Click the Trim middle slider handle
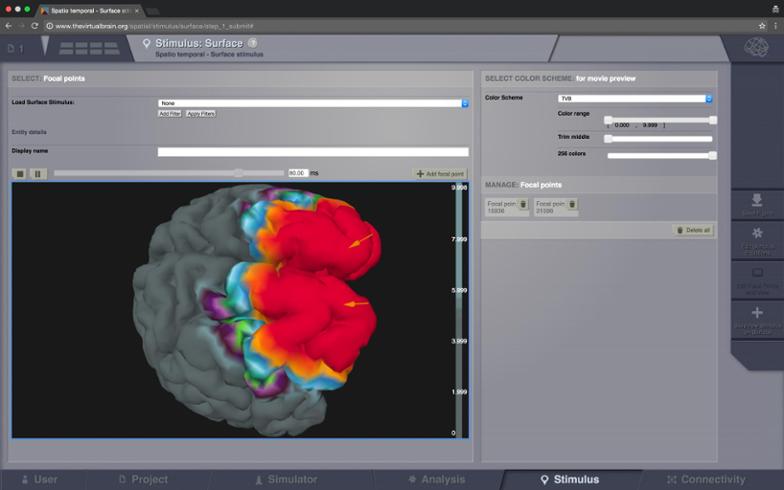Screen dimensions: 784x490 [608, 139]
